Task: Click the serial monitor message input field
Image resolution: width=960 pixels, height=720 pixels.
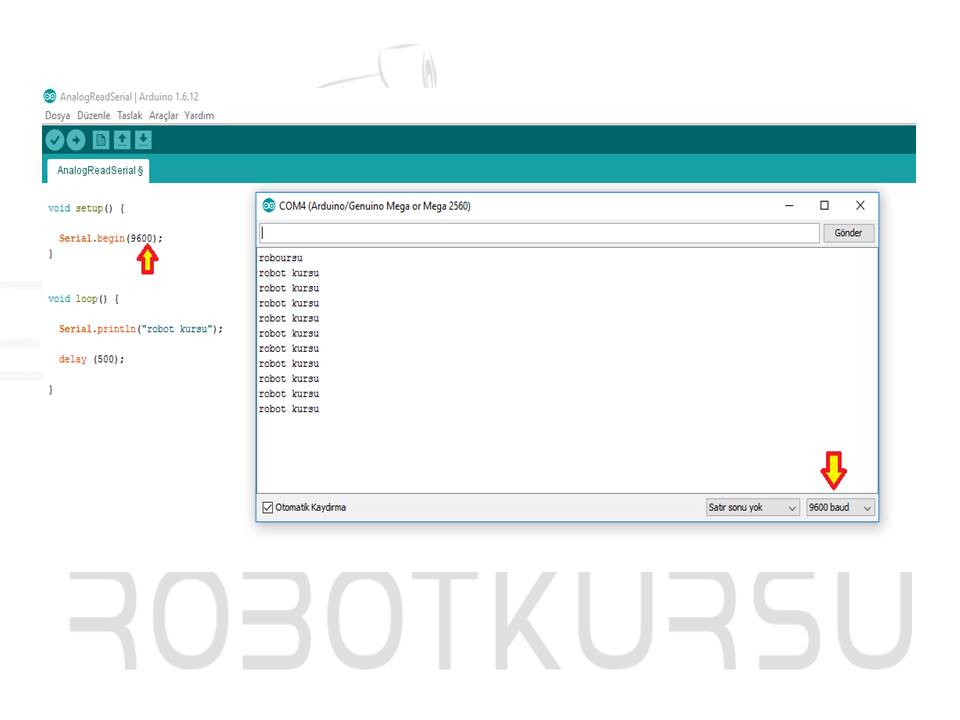Action: pos(538,233)
